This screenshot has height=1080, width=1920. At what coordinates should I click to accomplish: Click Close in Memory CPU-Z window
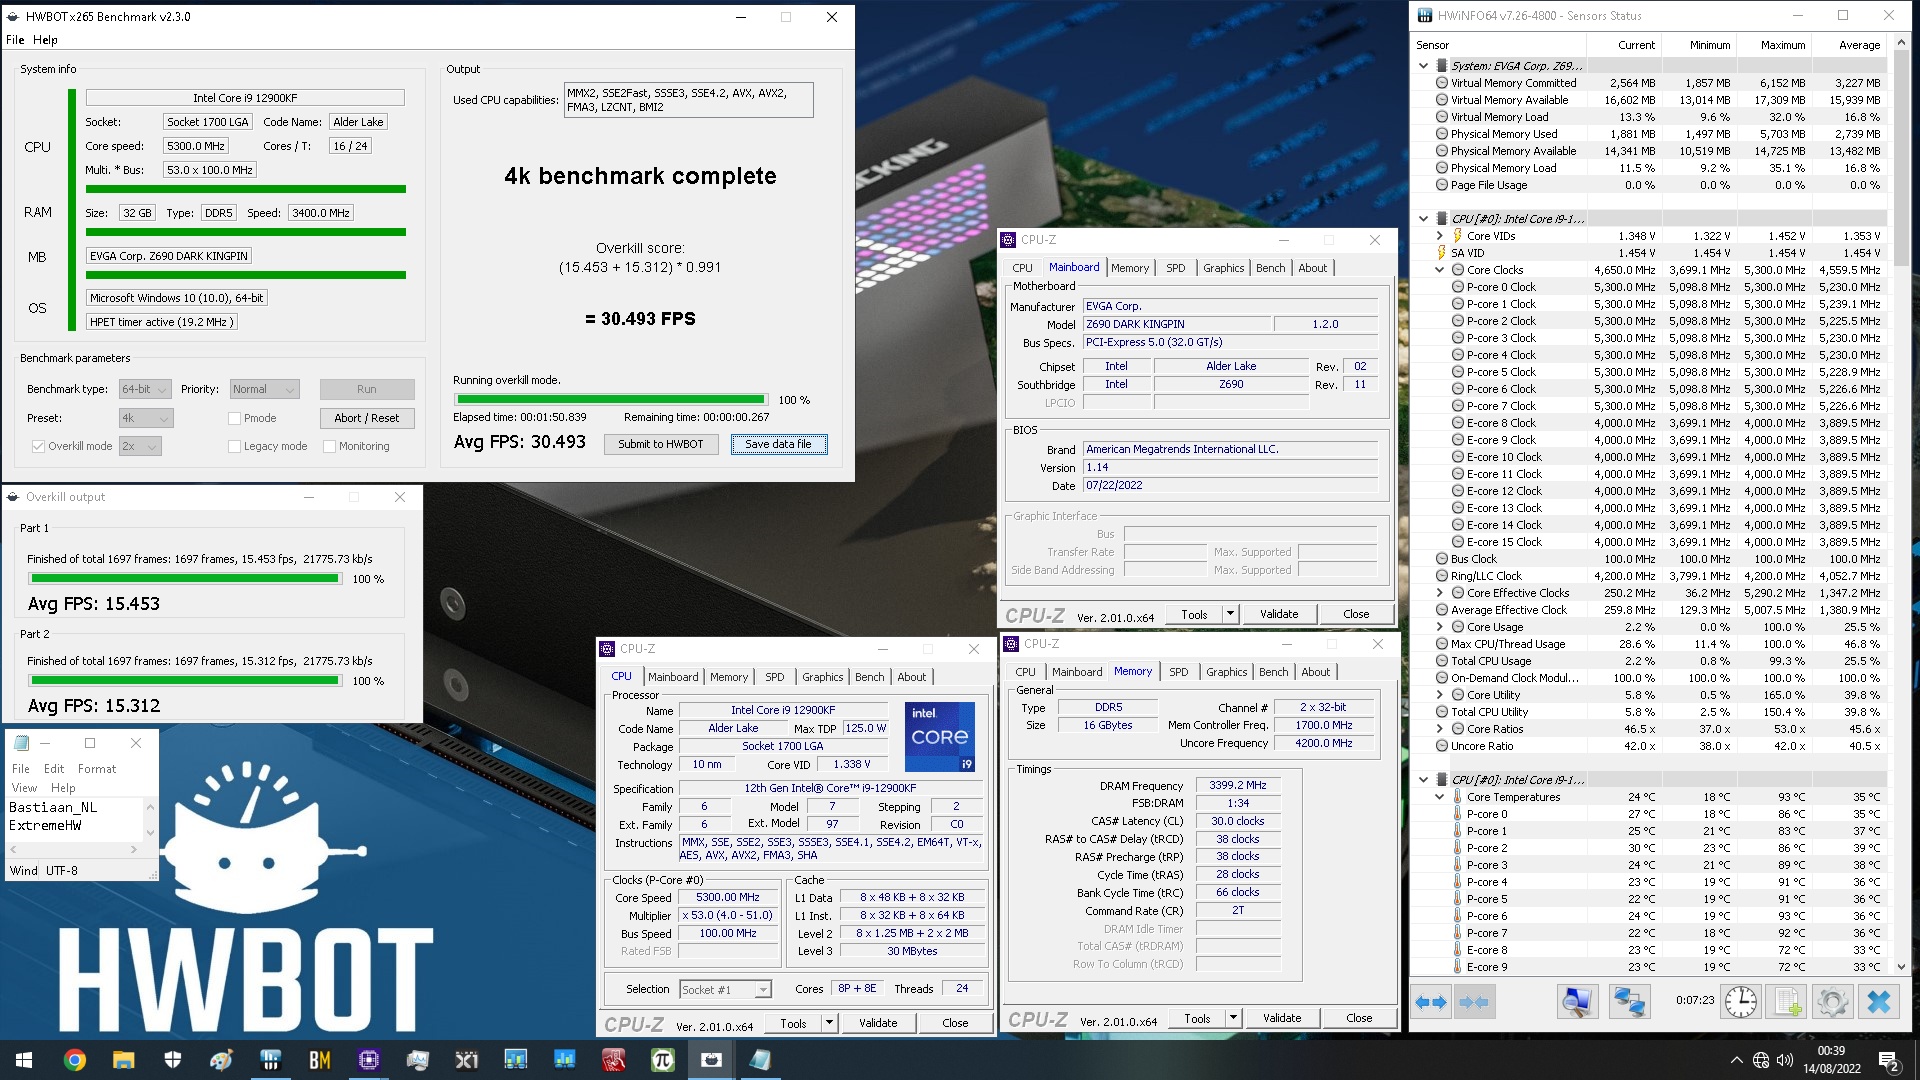1359,1018
